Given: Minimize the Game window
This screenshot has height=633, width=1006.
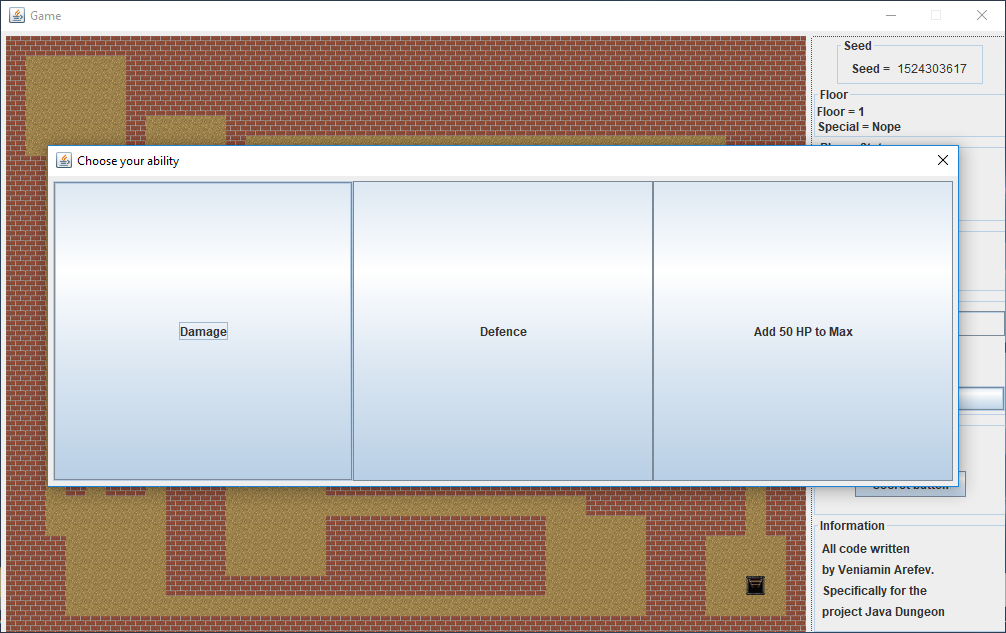Looking at the screenshot, I should pos(890,15).
